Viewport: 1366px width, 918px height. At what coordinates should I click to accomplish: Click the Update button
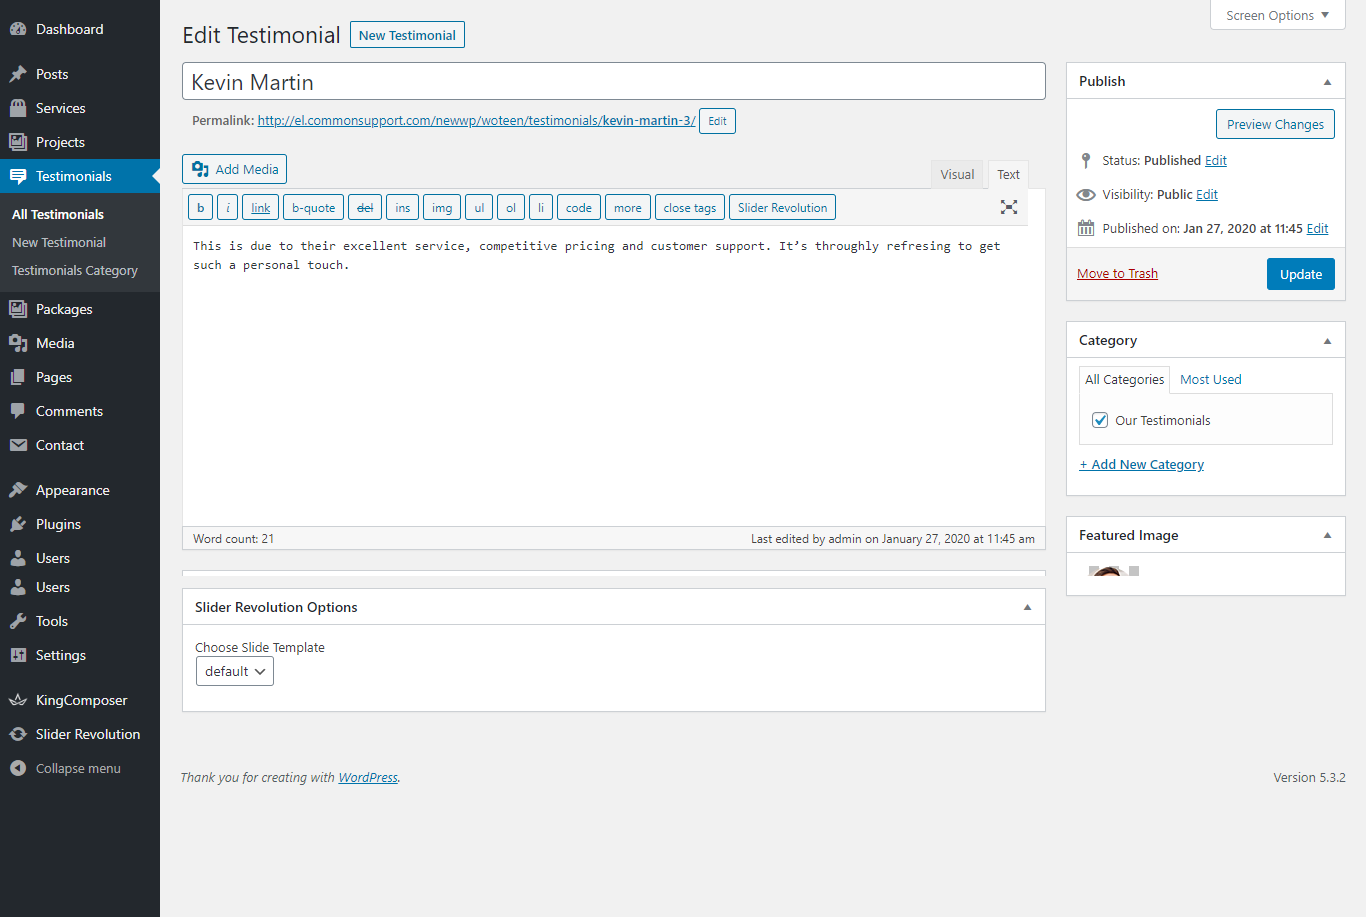coord(1300,274)
